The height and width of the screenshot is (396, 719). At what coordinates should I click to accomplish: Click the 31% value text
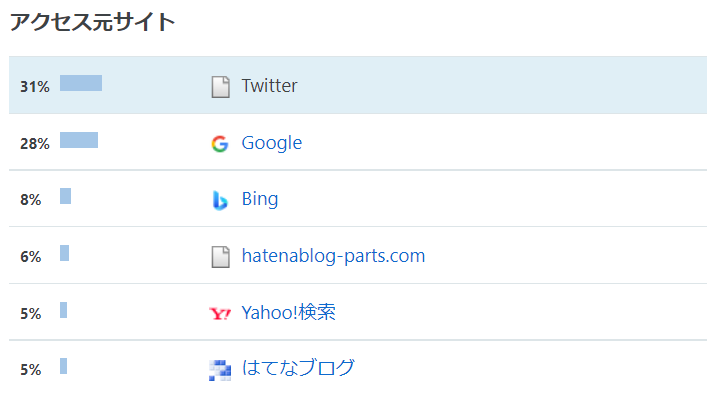point(35,87)
